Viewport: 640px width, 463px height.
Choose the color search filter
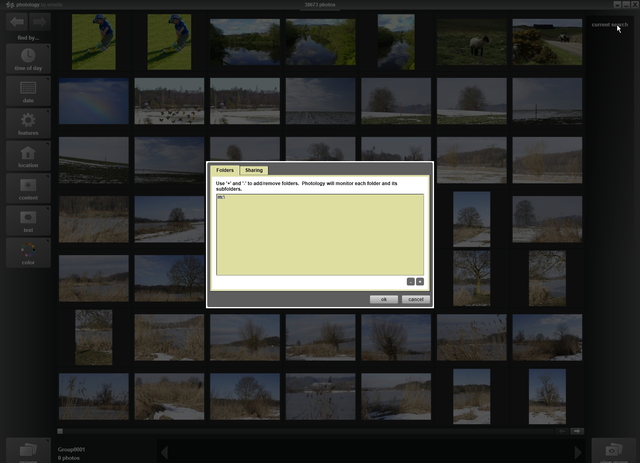coord(28,252)
